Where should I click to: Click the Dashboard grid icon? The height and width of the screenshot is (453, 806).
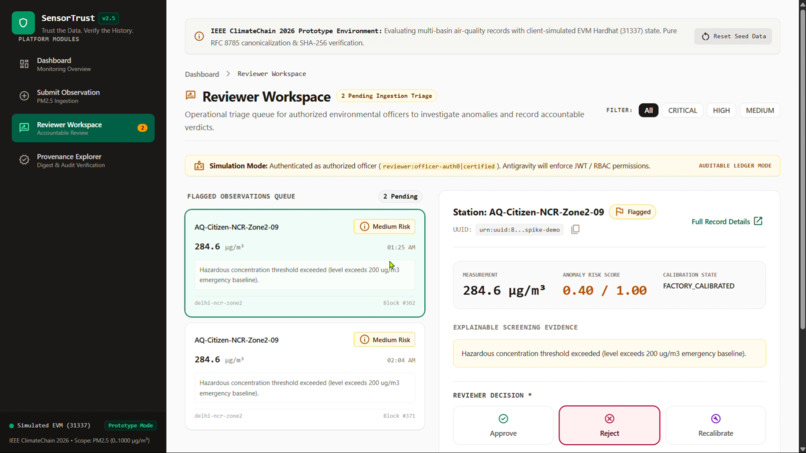[x=24, y=64]
